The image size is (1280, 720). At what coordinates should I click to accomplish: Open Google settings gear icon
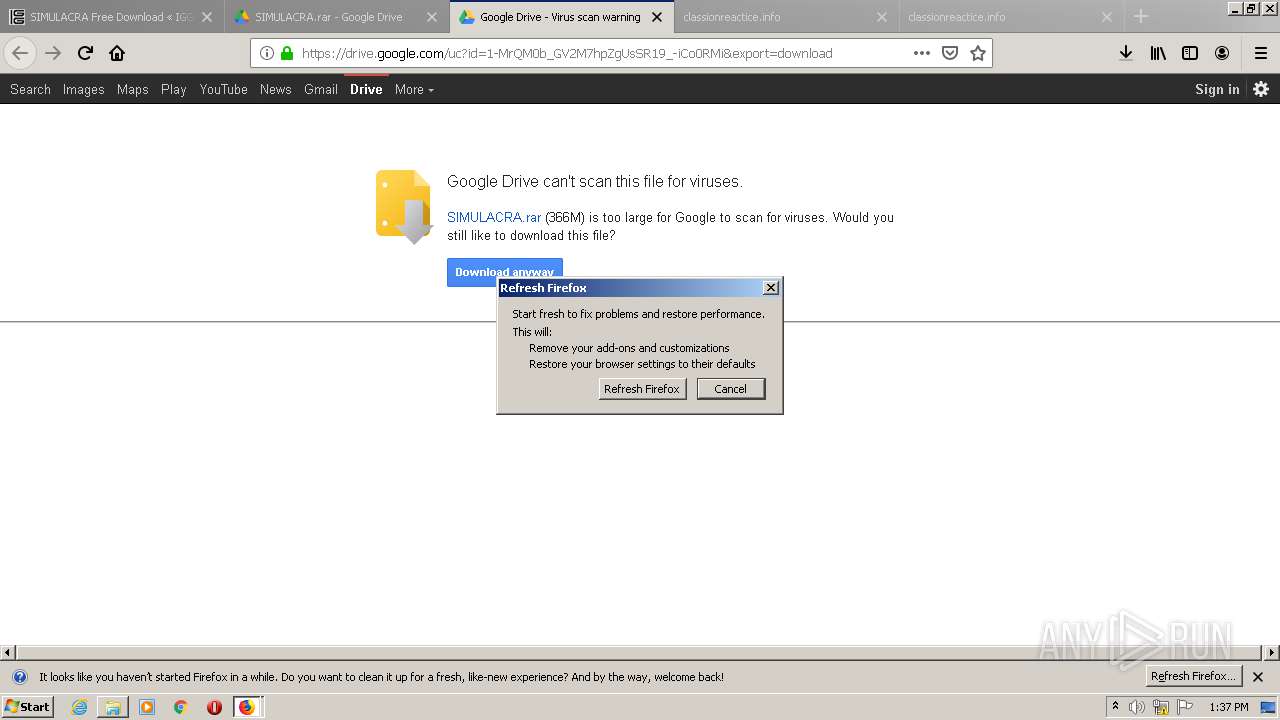tap(1261, 89)
